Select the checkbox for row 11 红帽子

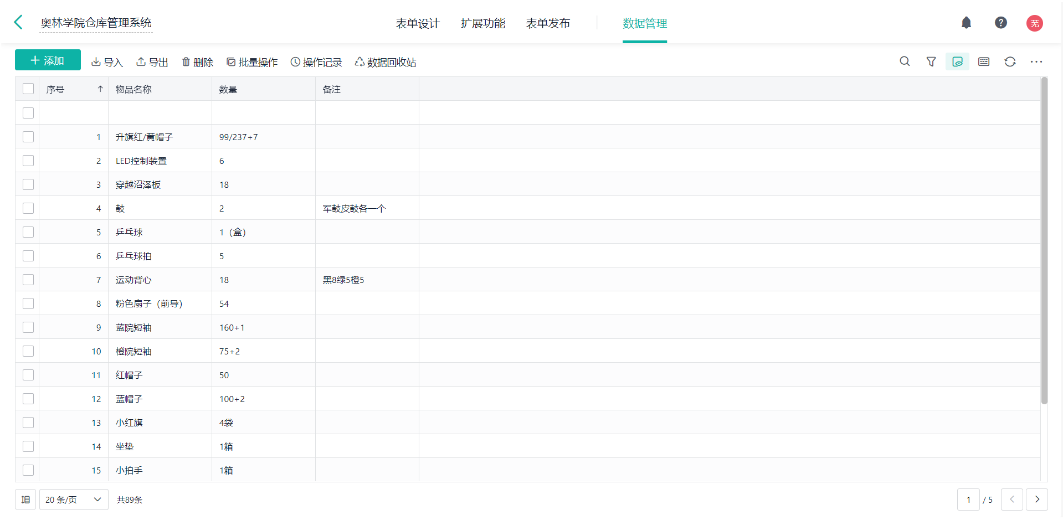pyautogui.click(x=28, y=375)
